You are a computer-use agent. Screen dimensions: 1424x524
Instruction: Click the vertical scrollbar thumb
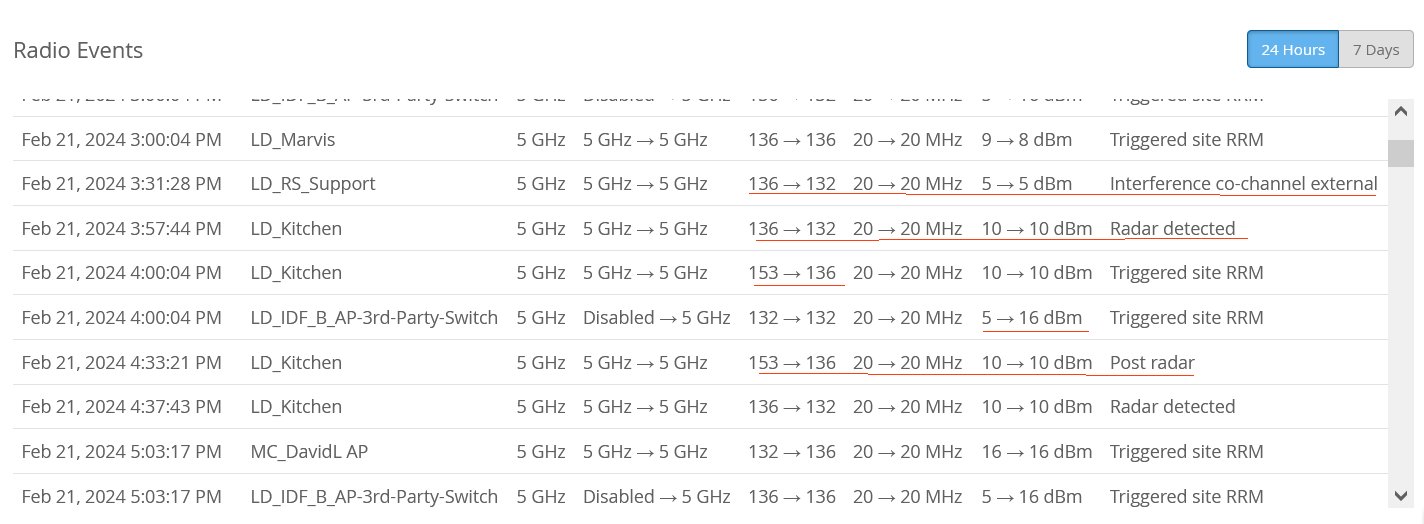pyautogui.click(x=1401, y=153)
